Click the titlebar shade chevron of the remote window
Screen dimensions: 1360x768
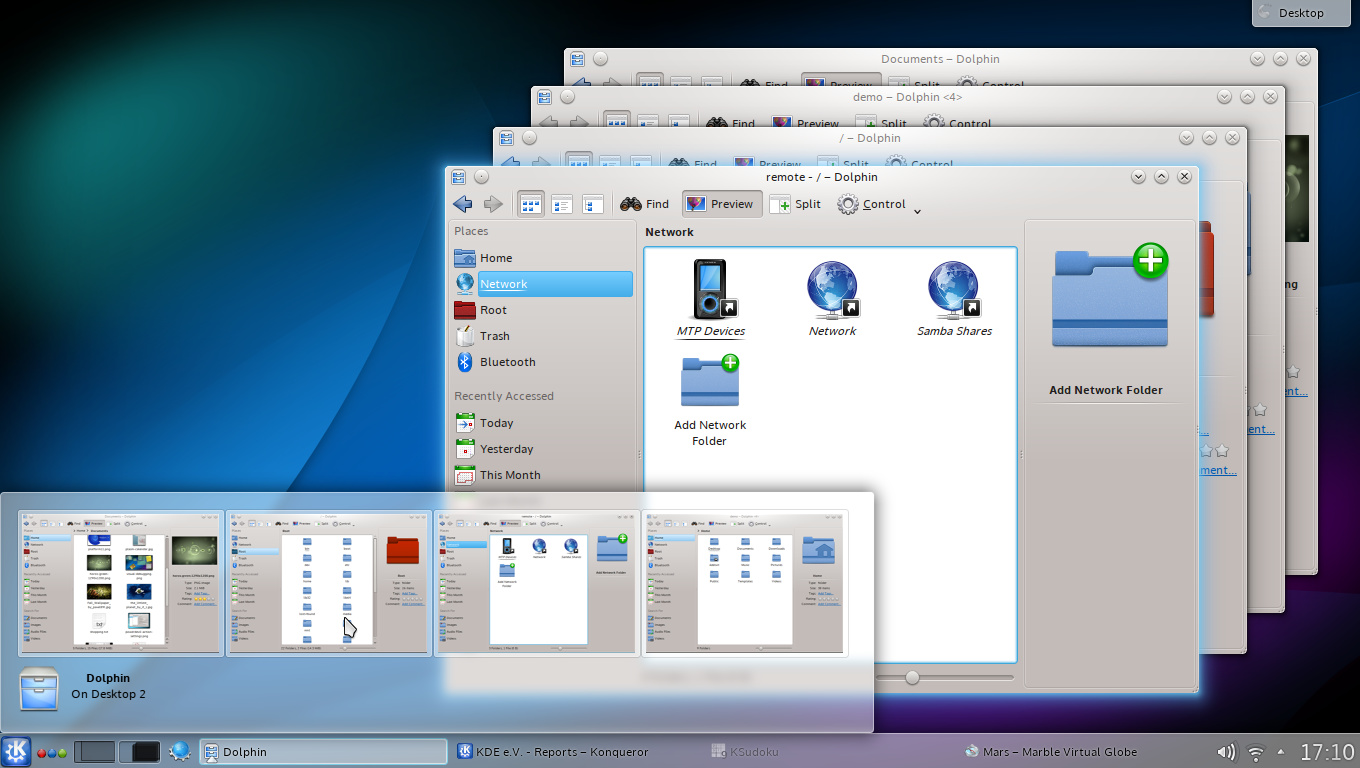[x=1138, y=176]
